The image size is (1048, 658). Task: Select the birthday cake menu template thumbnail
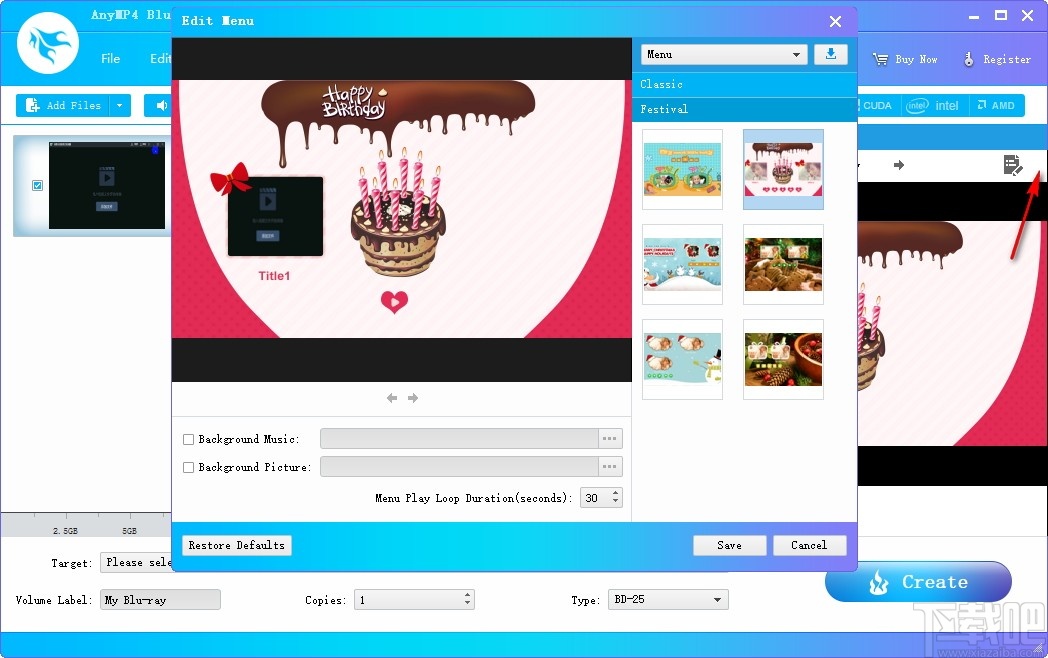tap(783, 169)
